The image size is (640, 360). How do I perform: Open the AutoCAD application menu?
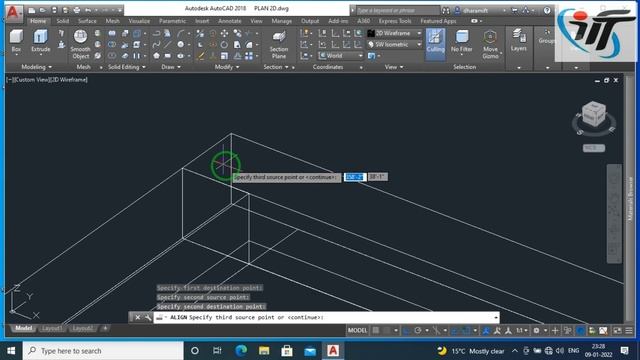13,13
